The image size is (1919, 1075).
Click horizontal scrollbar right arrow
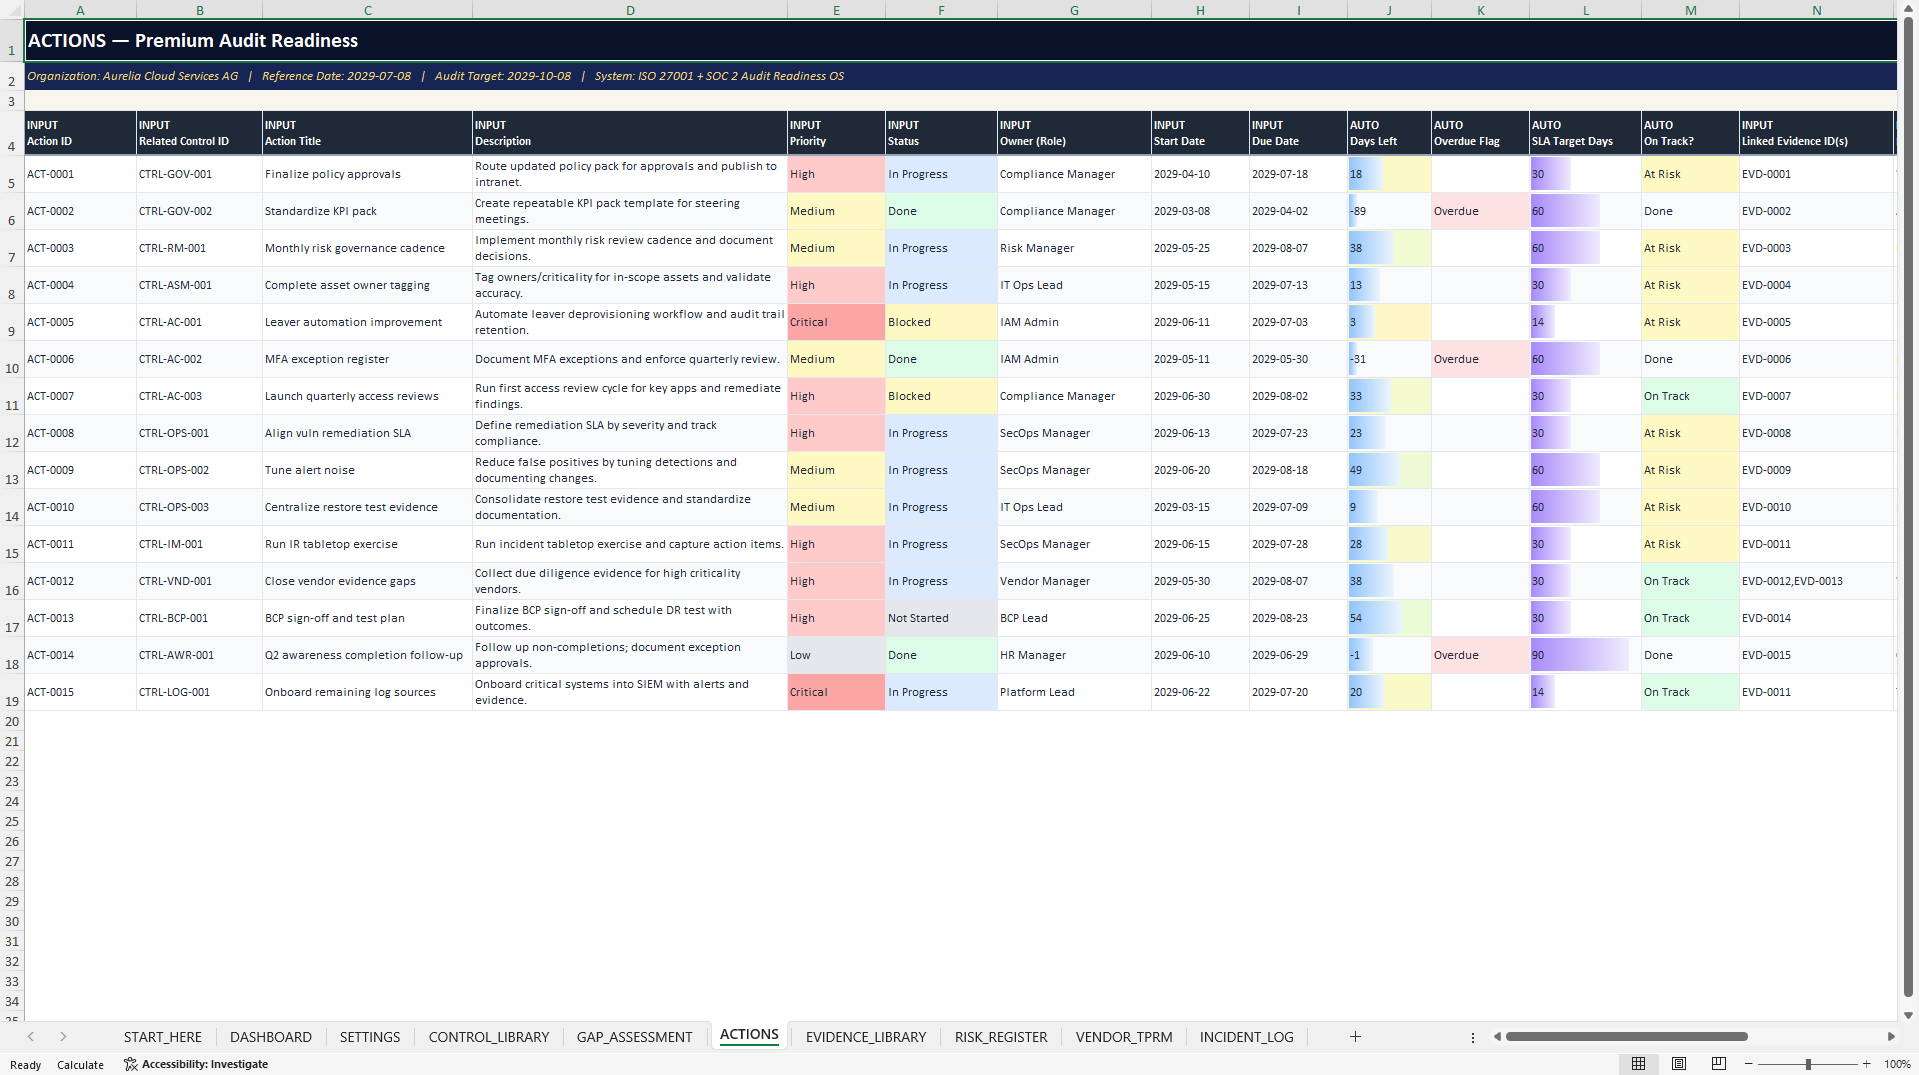[1890, 1037]
